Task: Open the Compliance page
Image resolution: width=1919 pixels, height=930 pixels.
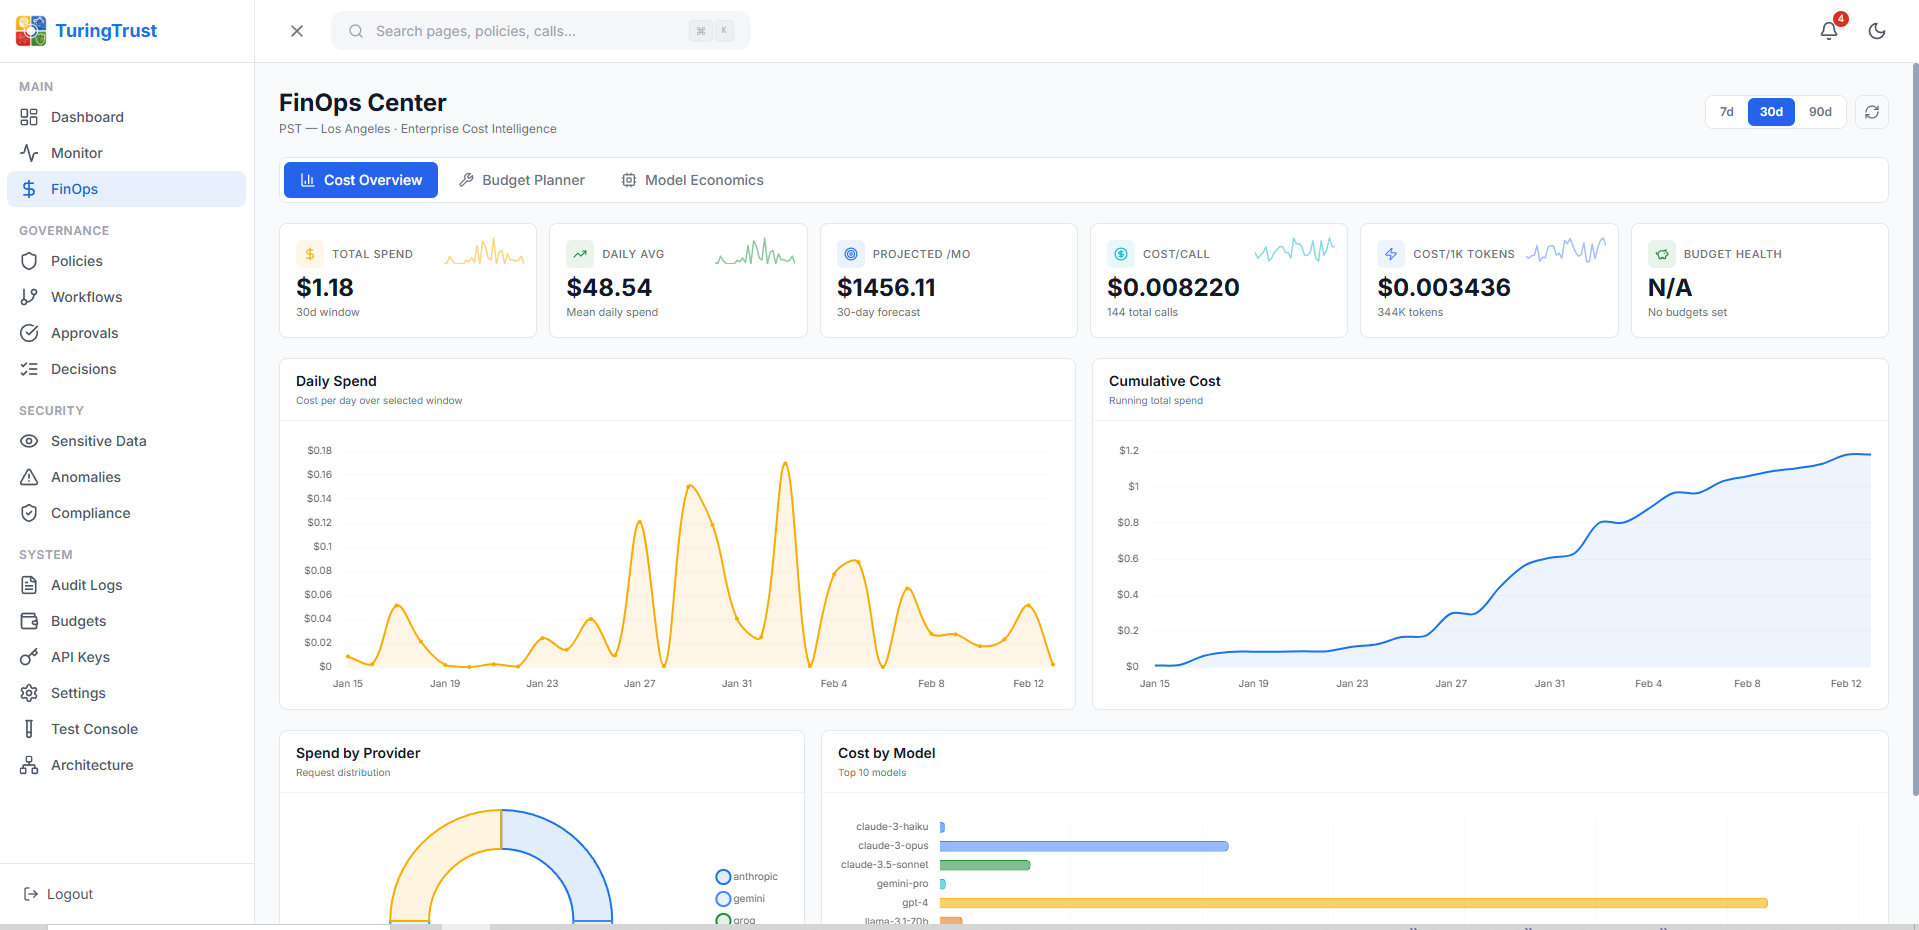Action: [90, 513]
